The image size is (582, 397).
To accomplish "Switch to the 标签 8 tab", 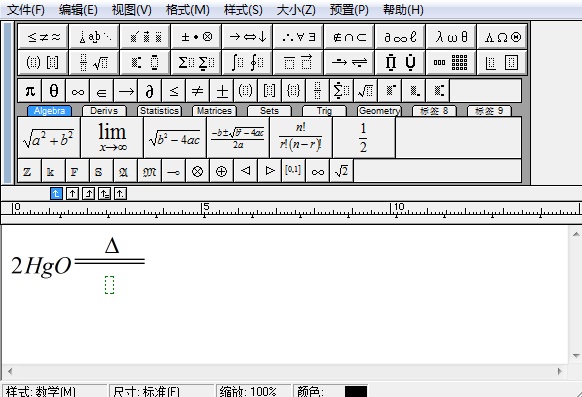I will point(434,111).
